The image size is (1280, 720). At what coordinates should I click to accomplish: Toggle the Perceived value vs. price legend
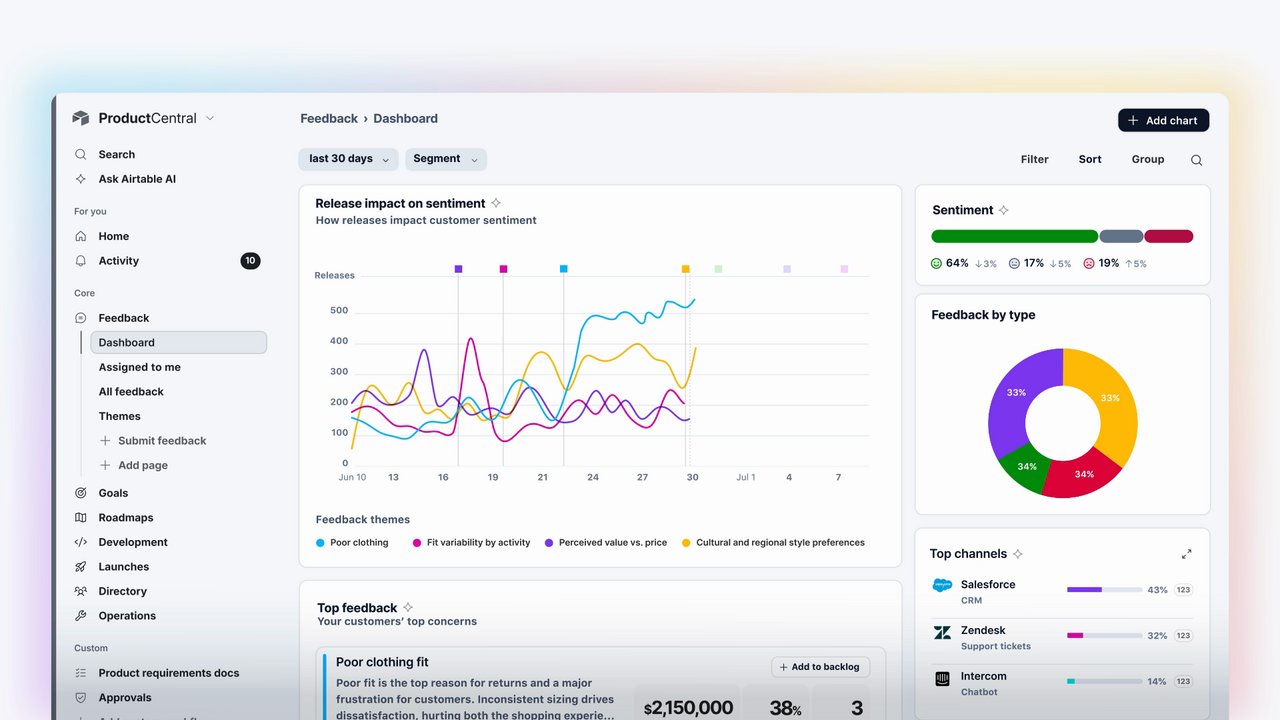[606, 543]
